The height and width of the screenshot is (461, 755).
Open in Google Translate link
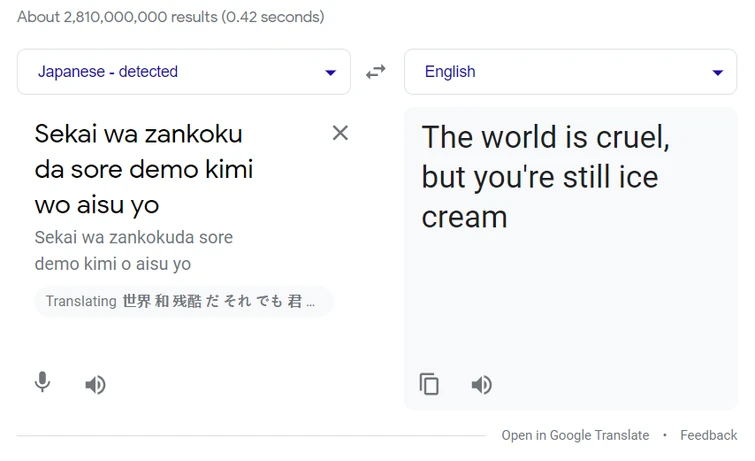tap(575, 435)
